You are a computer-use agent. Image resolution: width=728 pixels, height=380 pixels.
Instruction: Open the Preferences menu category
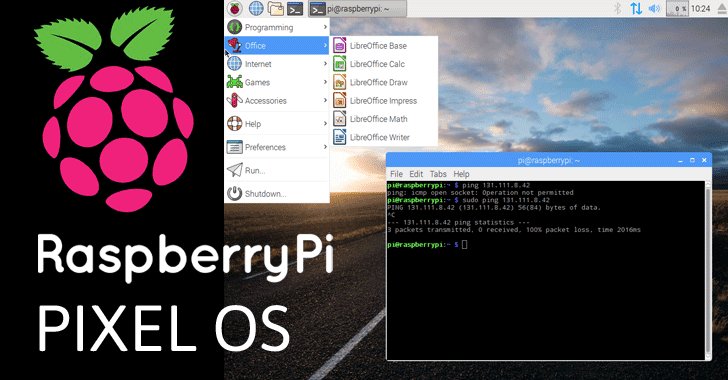277,147
